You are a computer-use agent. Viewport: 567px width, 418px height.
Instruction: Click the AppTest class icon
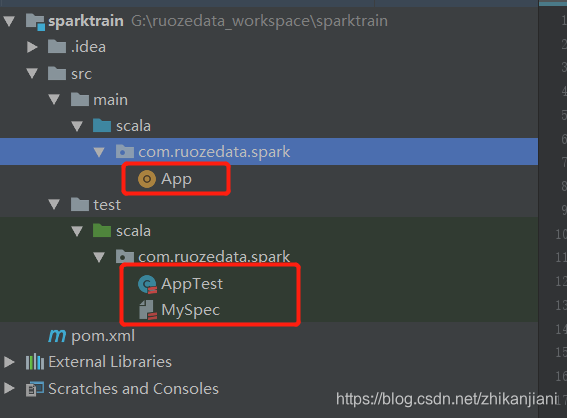click(147, 284)
